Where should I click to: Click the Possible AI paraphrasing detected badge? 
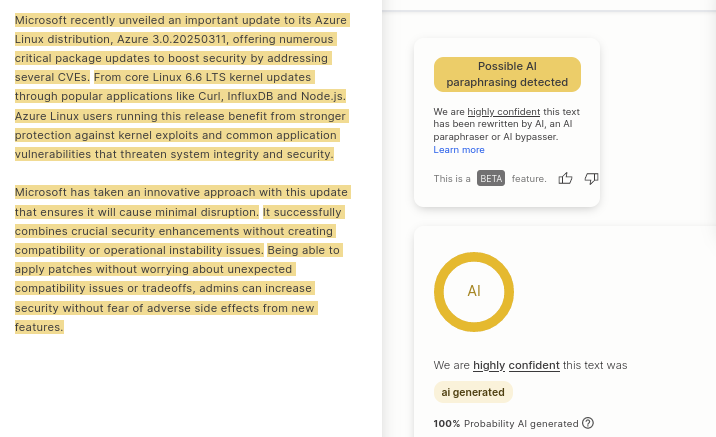pyautogui.click(x=507, y=74)
